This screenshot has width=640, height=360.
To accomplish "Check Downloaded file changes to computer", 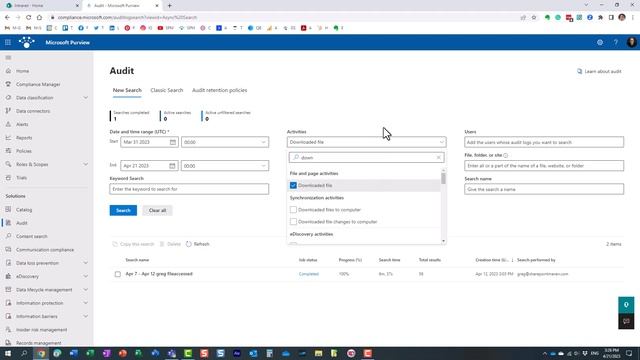I will click(x=293, y=222).
